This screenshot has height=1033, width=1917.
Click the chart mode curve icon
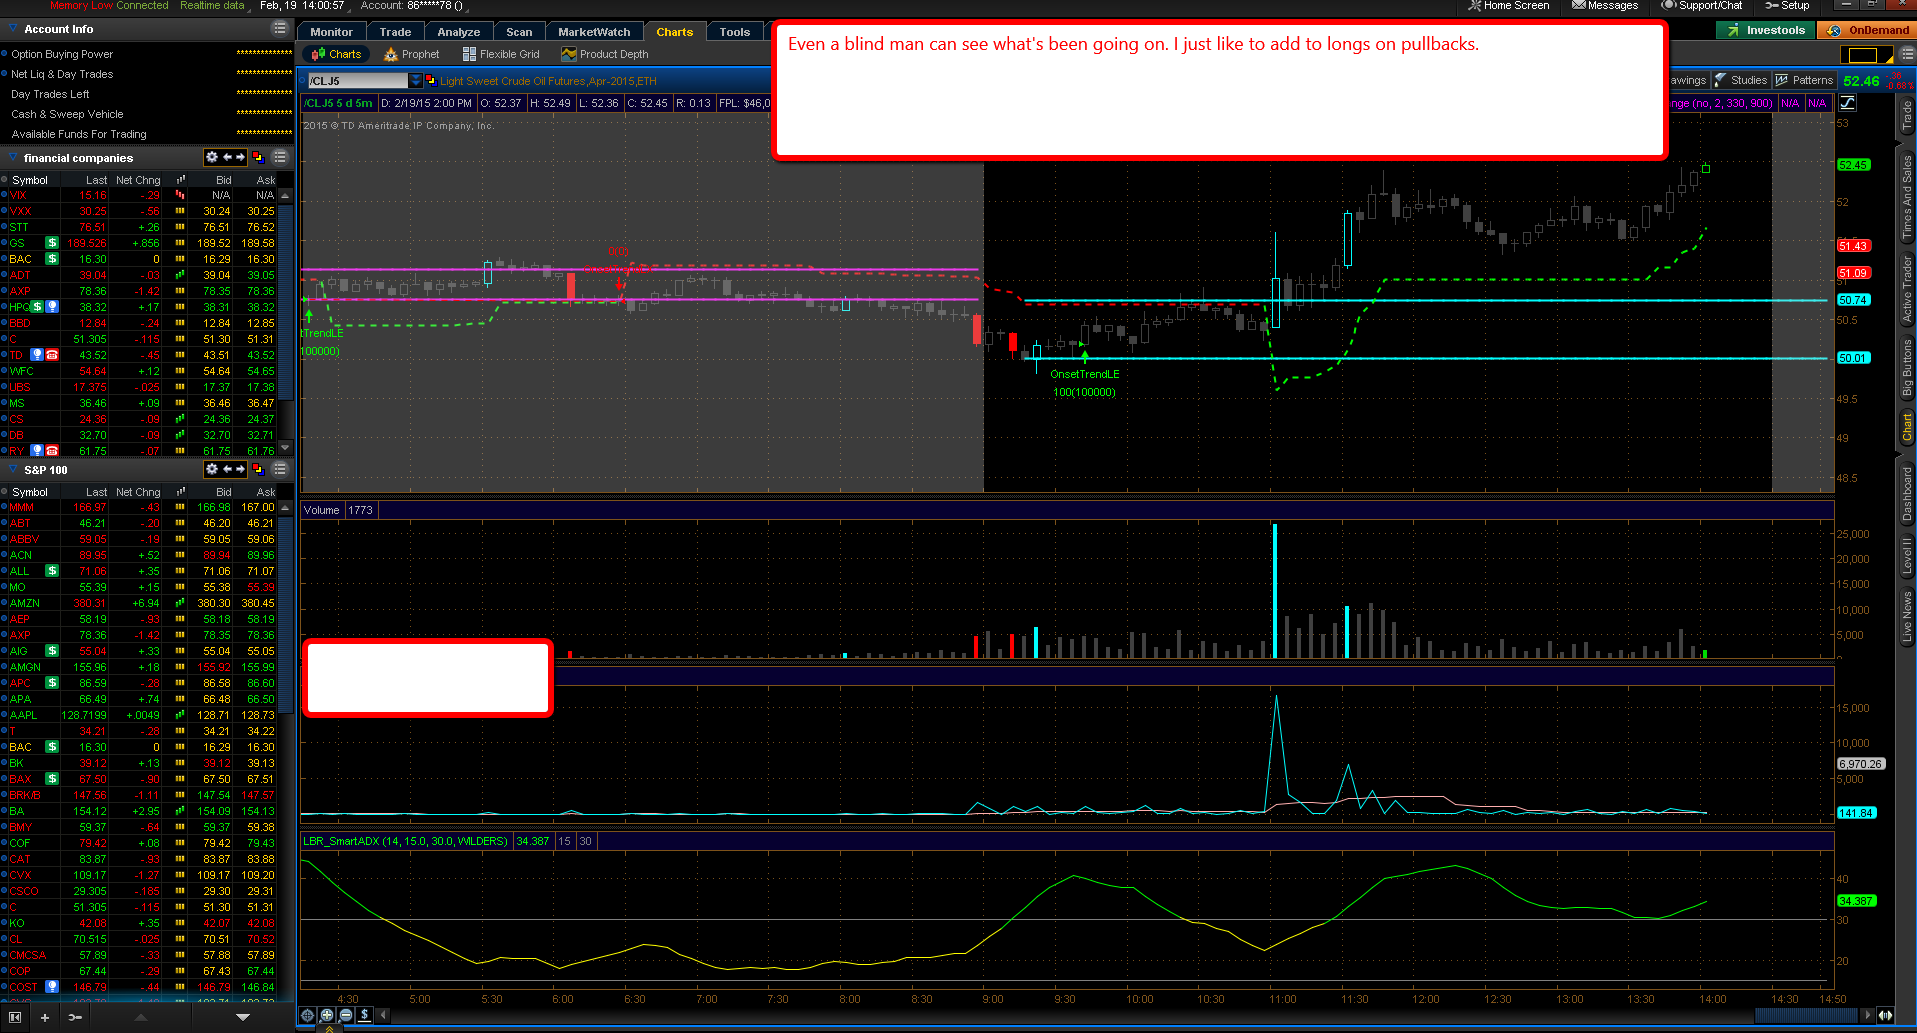tap(1848, 103)
